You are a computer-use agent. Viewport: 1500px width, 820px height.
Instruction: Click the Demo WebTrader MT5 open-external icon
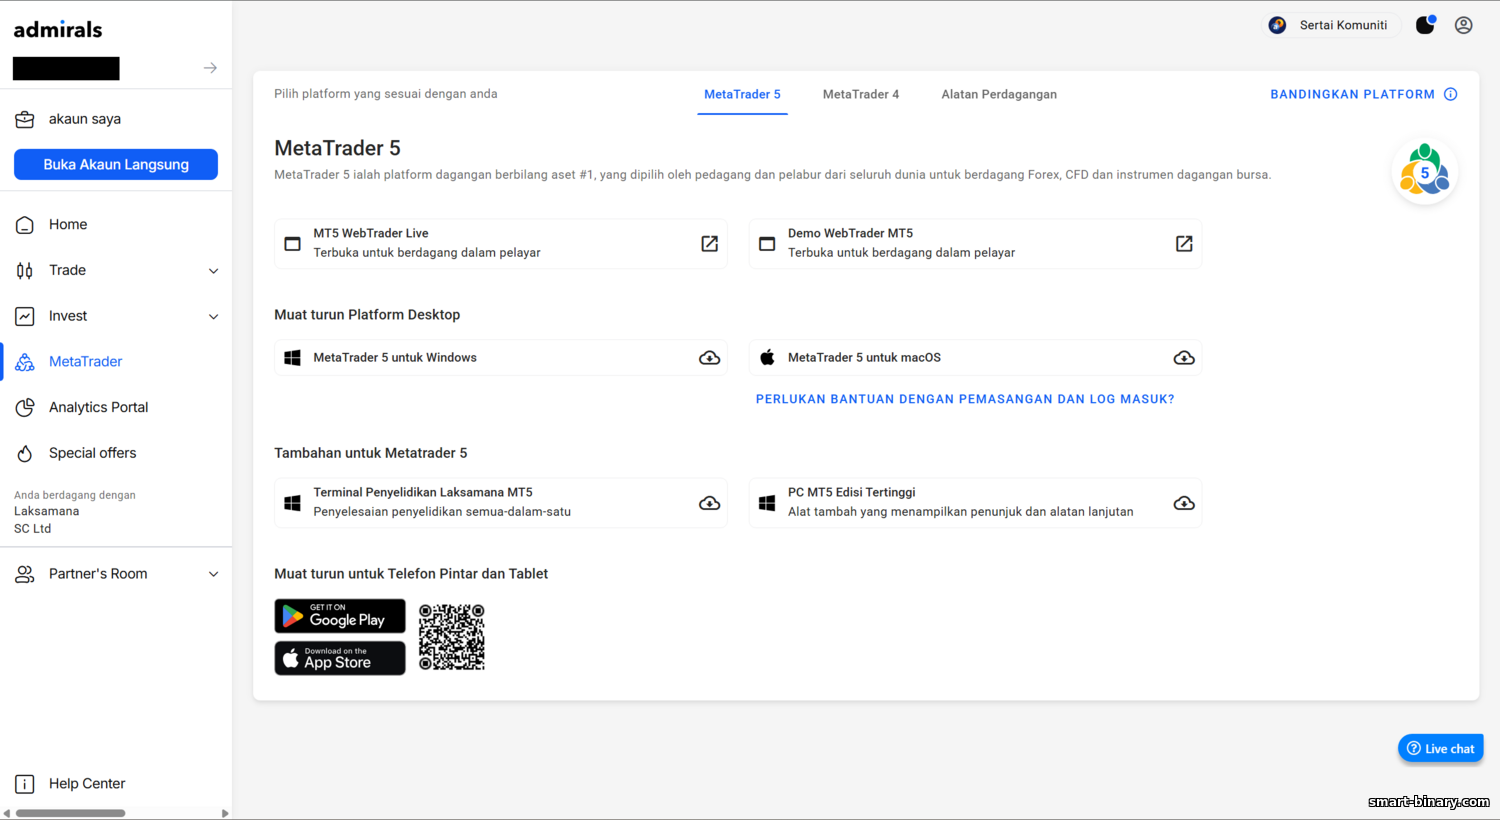pos(1183,244)
